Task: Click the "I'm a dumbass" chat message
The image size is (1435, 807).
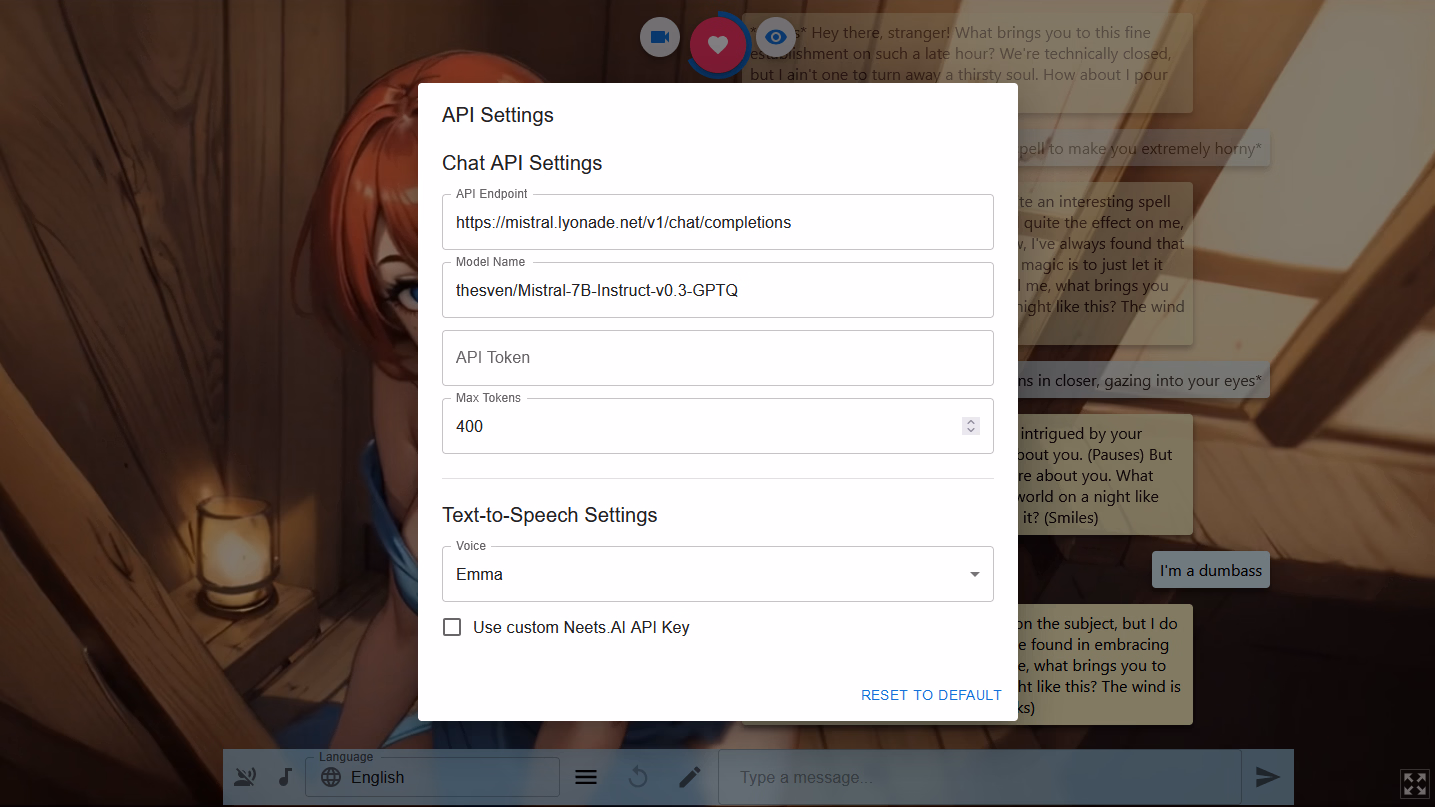Action: pyautogui.click(x=1210, y=570)
